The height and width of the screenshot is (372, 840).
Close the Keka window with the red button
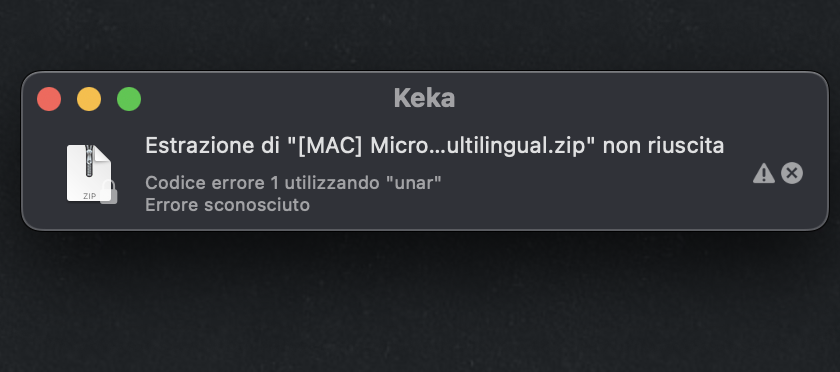coord(49,99)
